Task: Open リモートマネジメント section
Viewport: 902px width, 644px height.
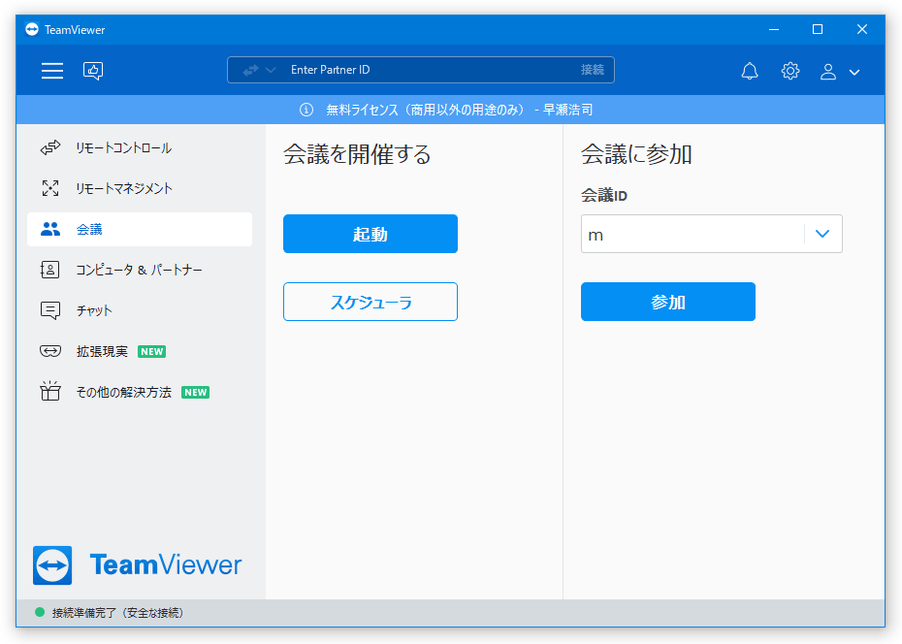Action: tap(139, 188)
